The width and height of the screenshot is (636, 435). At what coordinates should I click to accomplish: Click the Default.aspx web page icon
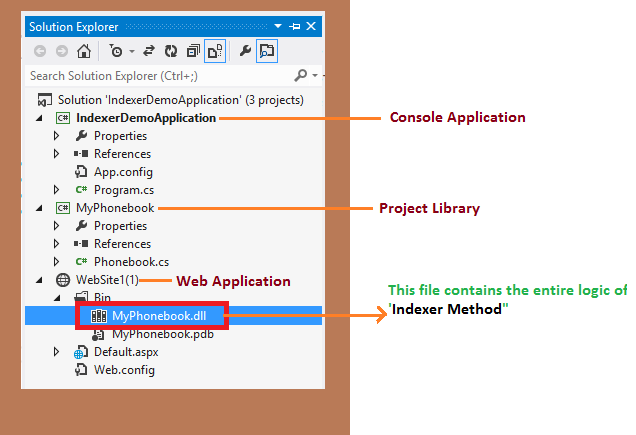81,352
